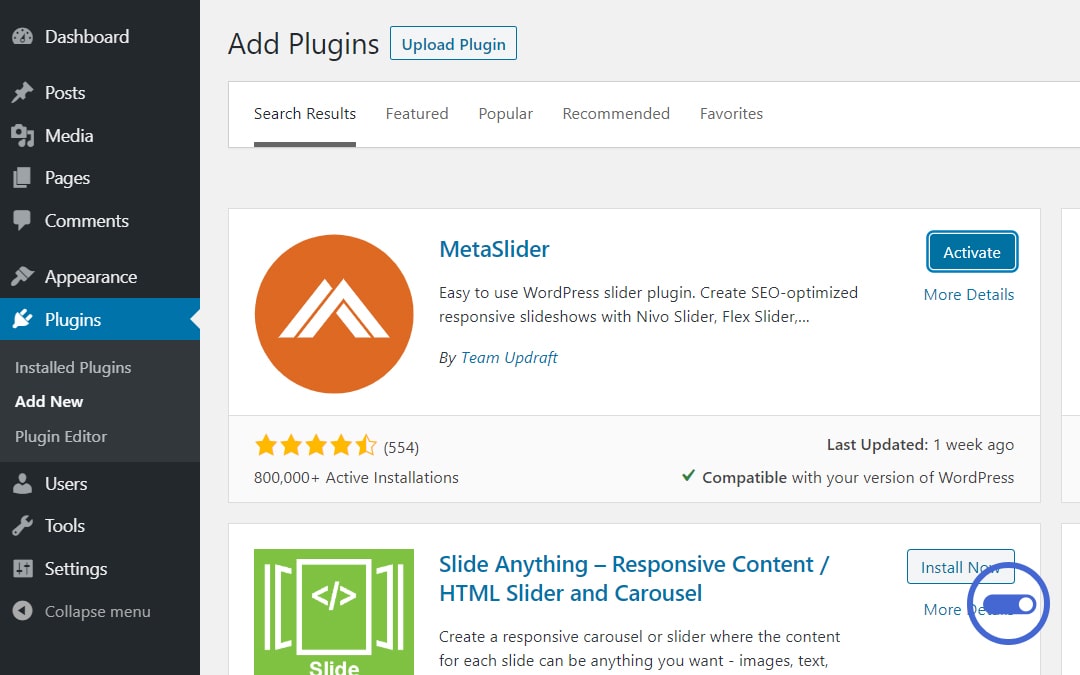This screenshot has height=675, width=1080.
Task: Collapse the admin sidebar menu
Action: [81, 611]
